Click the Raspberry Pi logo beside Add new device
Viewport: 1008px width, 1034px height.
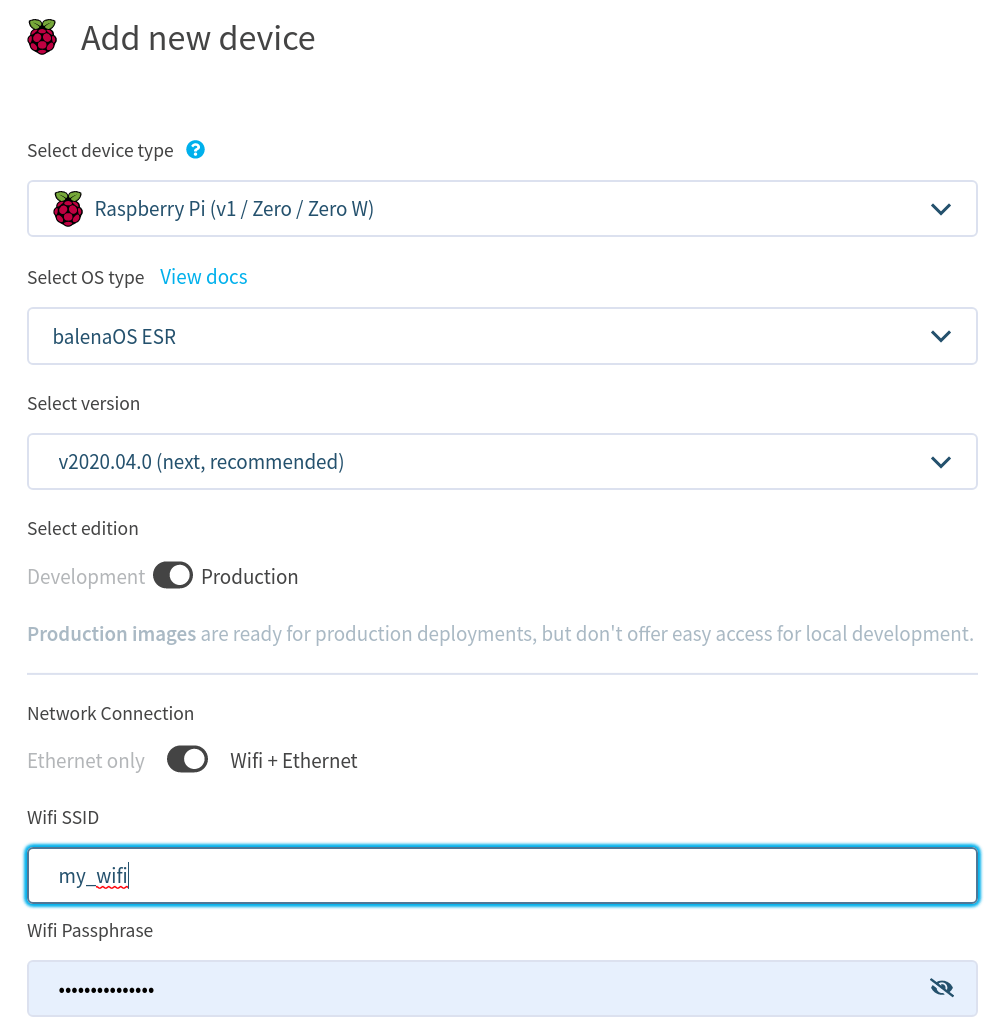click(x=42, y=38)
